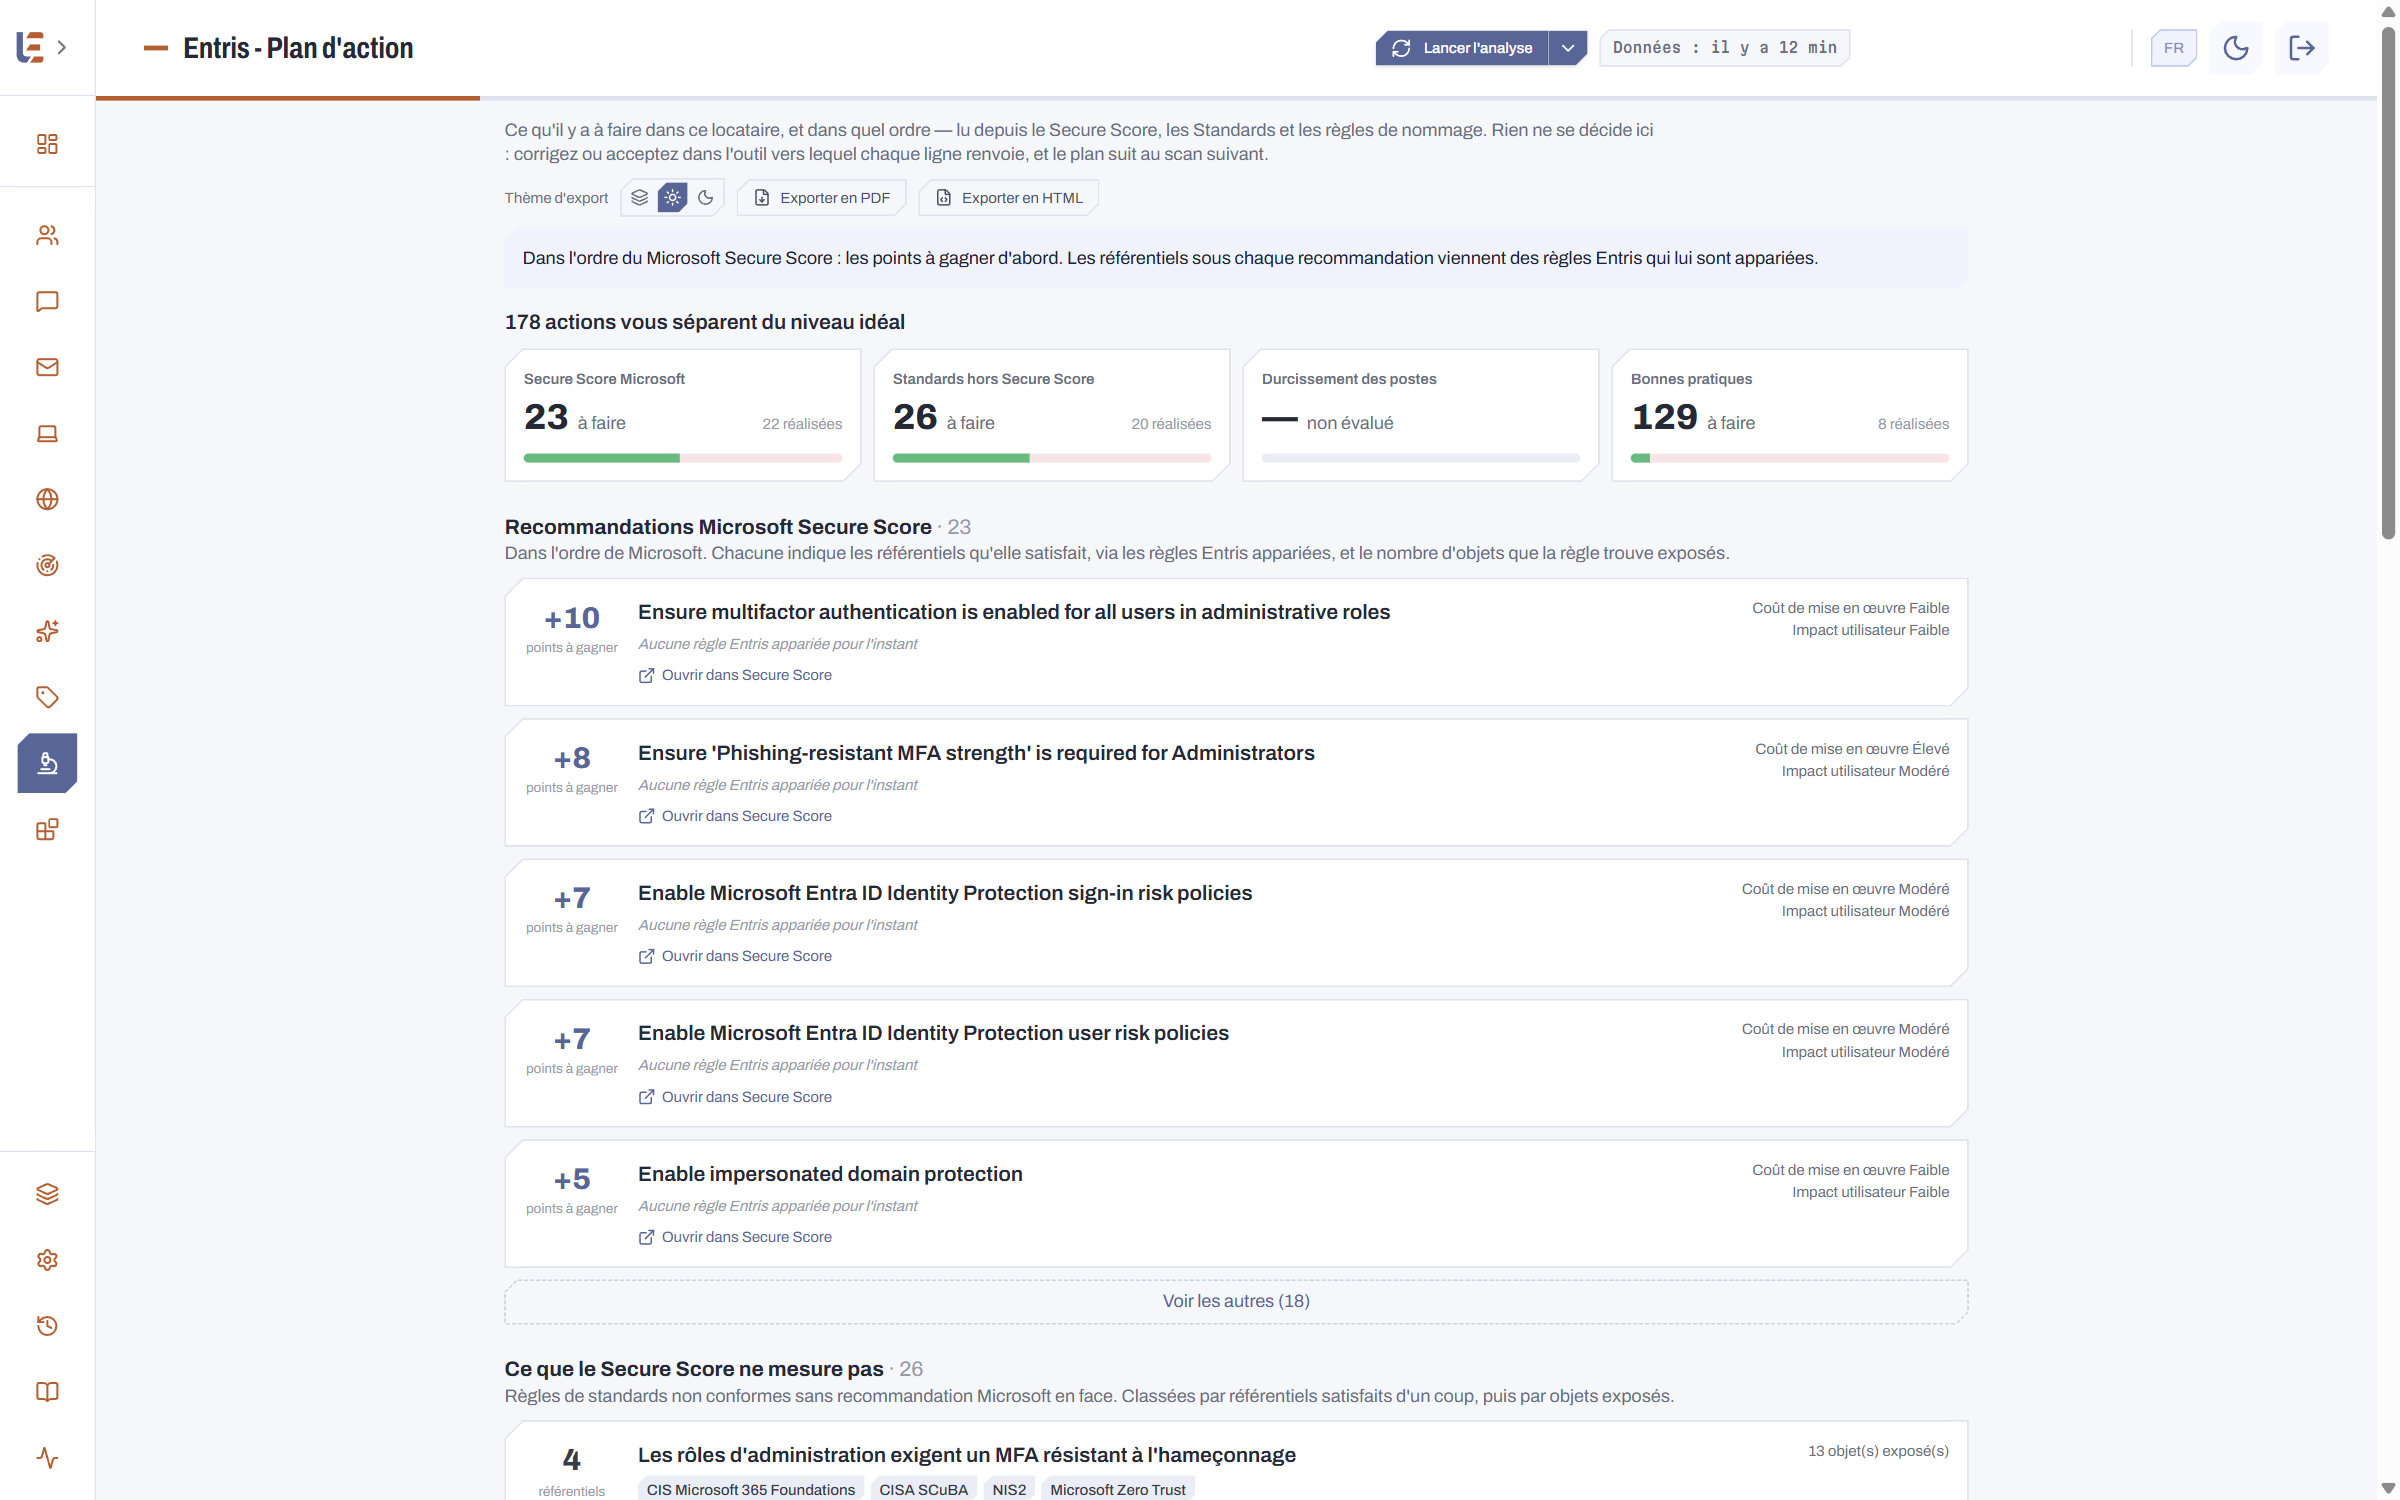Image resolution: width=2400 pixels, height=1500 pixels.
Task: Open the tag icon in sidebar
Action: [x=47, y=697]
